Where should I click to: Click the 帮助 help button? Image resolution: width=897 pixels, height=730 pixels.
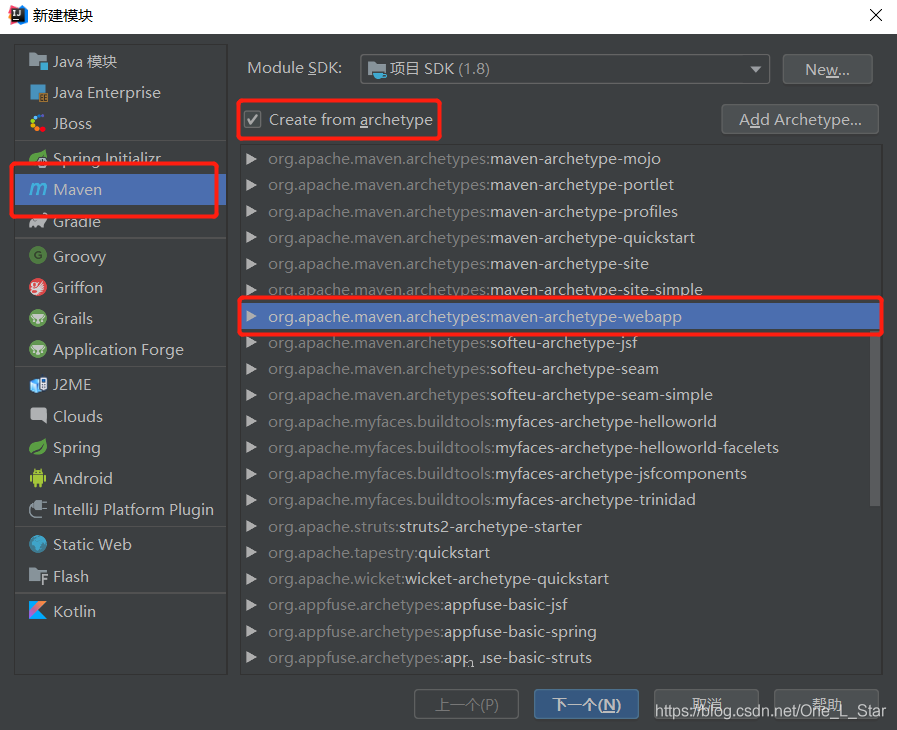pyautogui.click(x=826, y=704)
